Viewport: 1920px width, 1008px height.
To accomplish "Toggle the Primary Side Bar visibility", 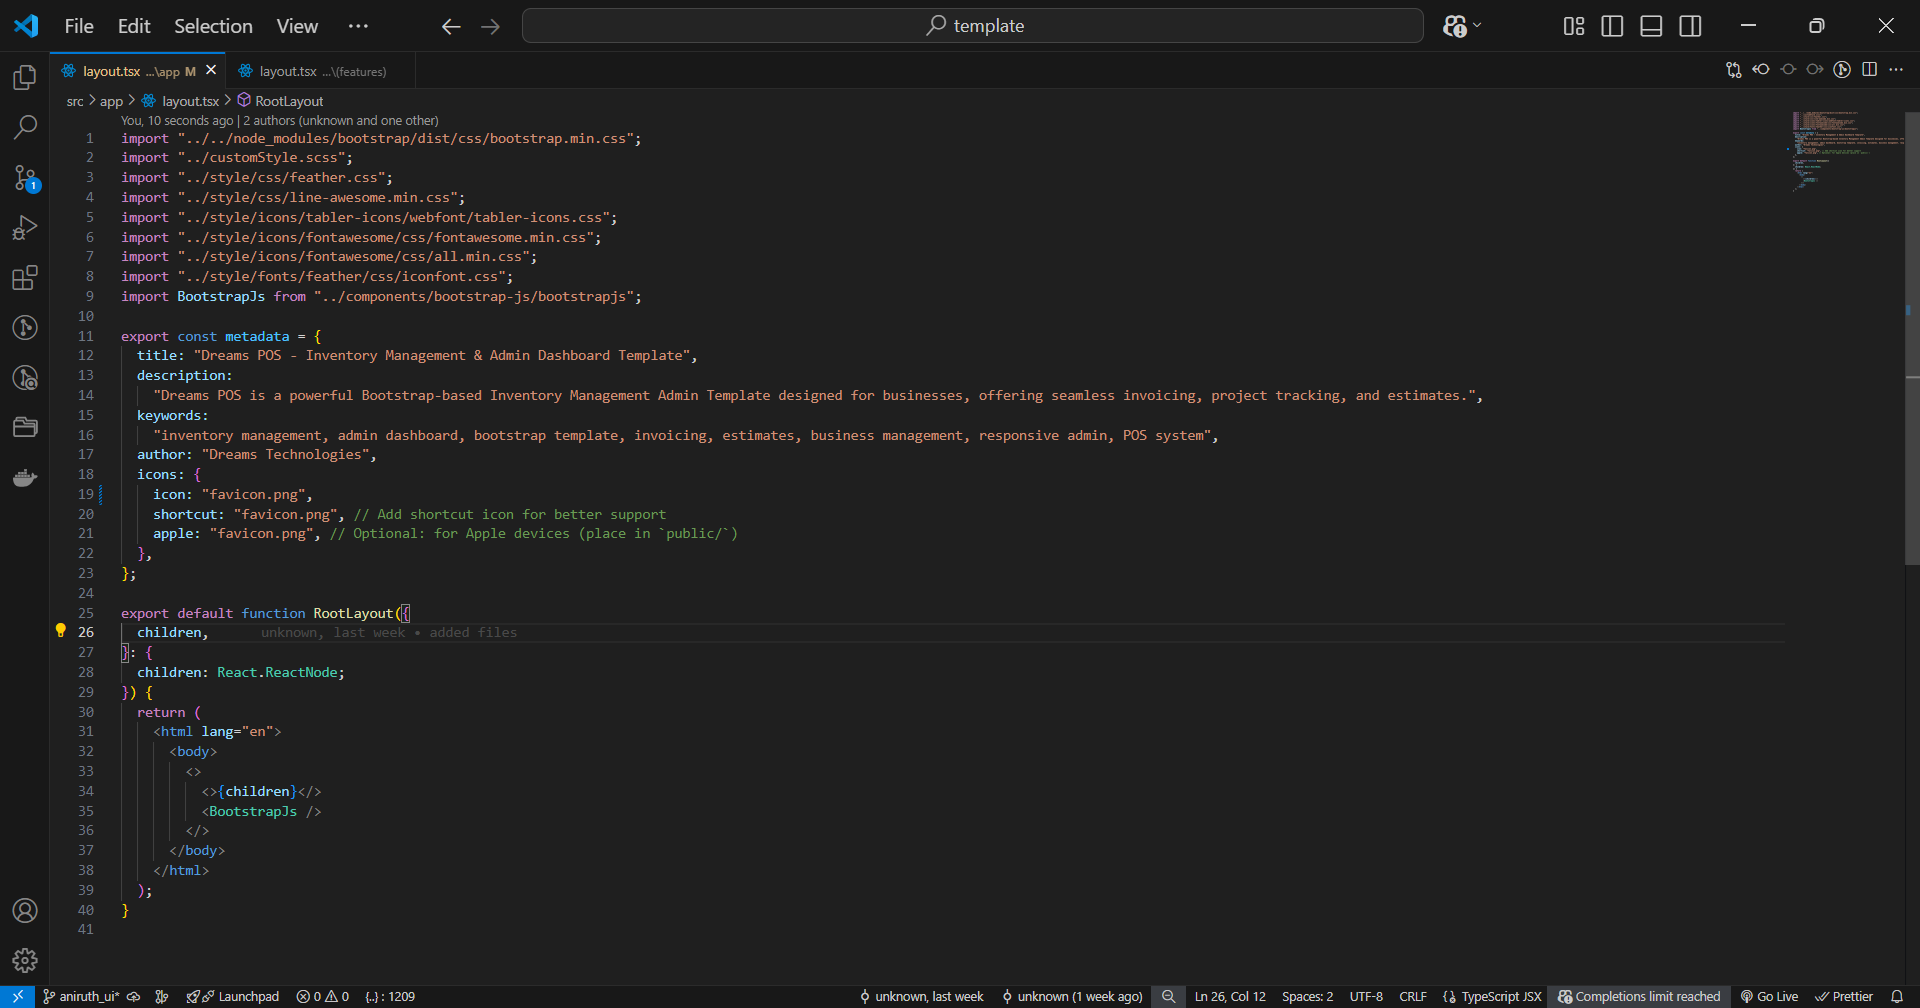I will 1612,26.
